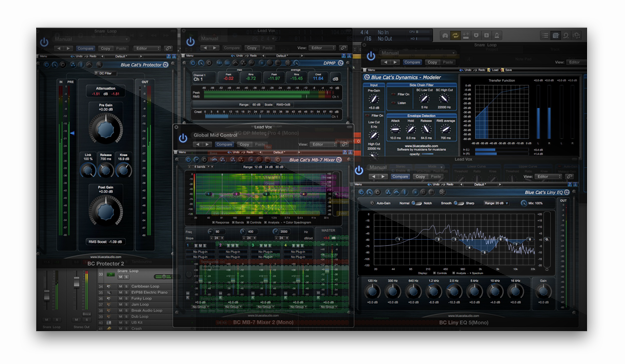Click the DPMP logo icon in the title strip
The height and width of the screenshot is (364, 625).
(x=340, y=63)
